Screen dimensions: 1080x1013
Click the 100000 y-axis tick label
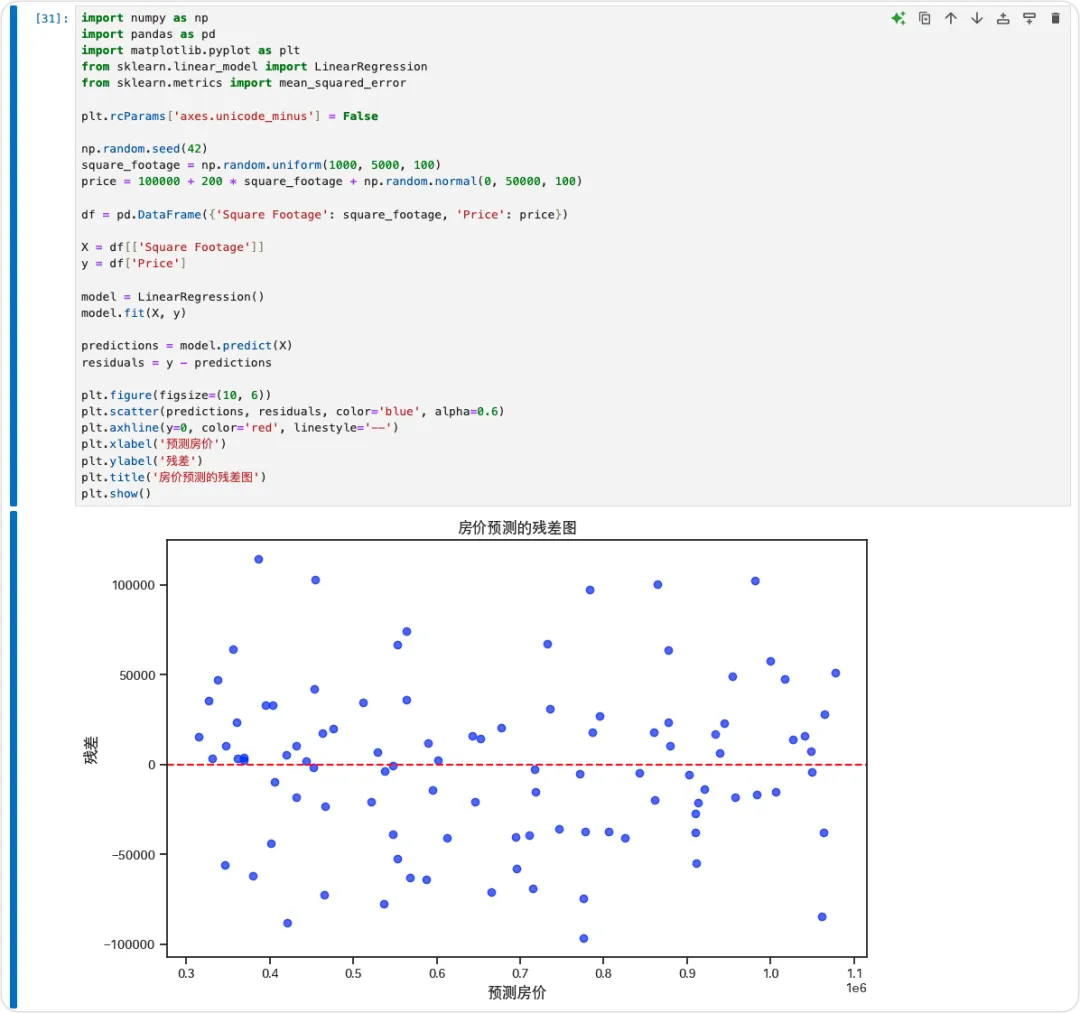pyautogui.click(x=134, y=585)
